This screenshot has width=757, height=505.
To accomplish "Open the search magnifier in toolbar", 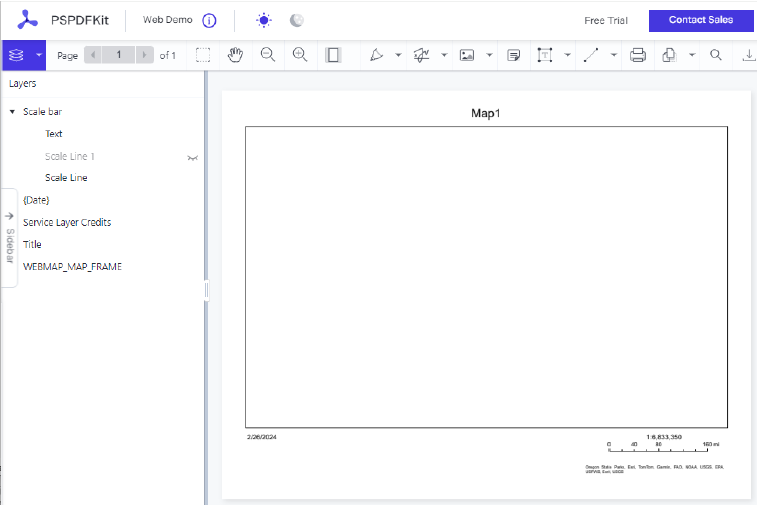I will pos(716,55).
